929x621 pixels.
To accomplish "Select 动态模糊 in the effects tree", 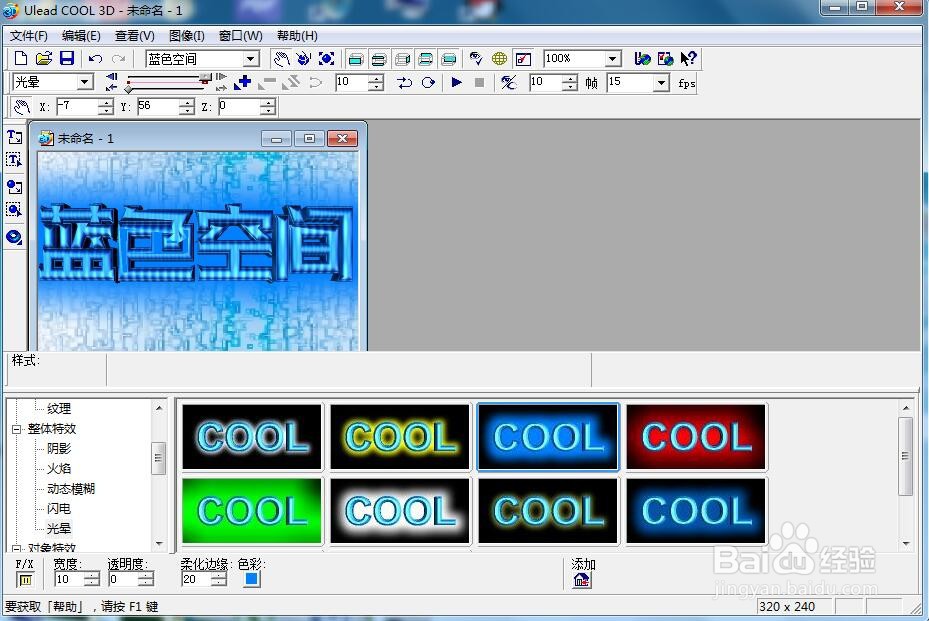I will [71, 489].
